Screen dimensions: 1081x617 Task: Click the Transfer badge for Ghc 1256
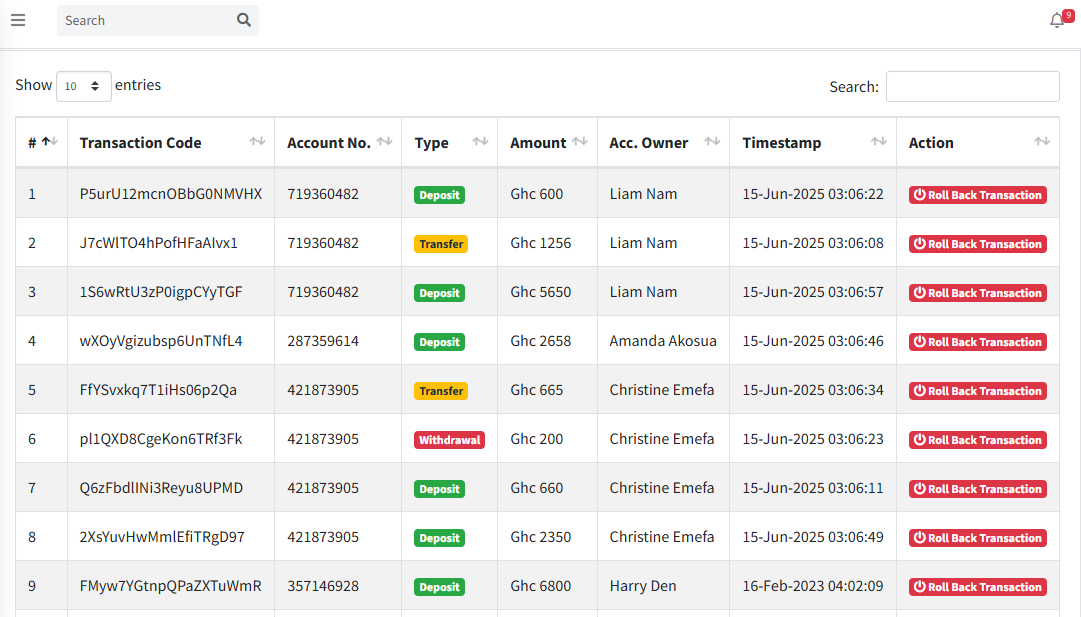click(x=441, y=244)
